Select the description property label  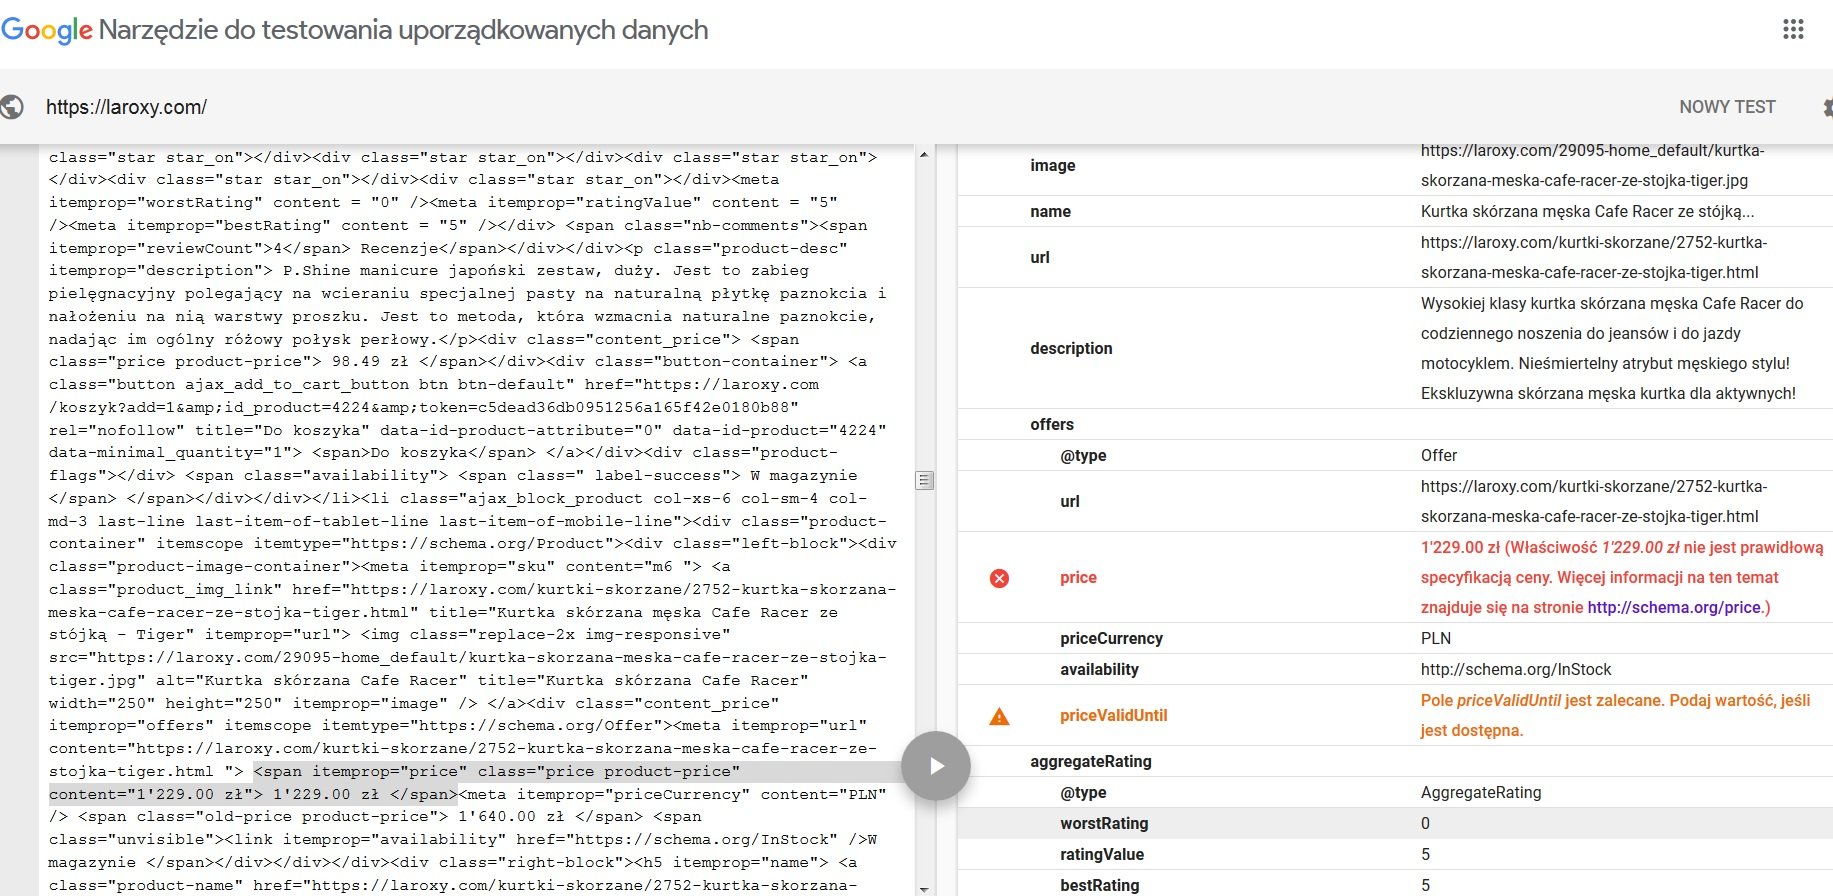[x=1071, y=349]
